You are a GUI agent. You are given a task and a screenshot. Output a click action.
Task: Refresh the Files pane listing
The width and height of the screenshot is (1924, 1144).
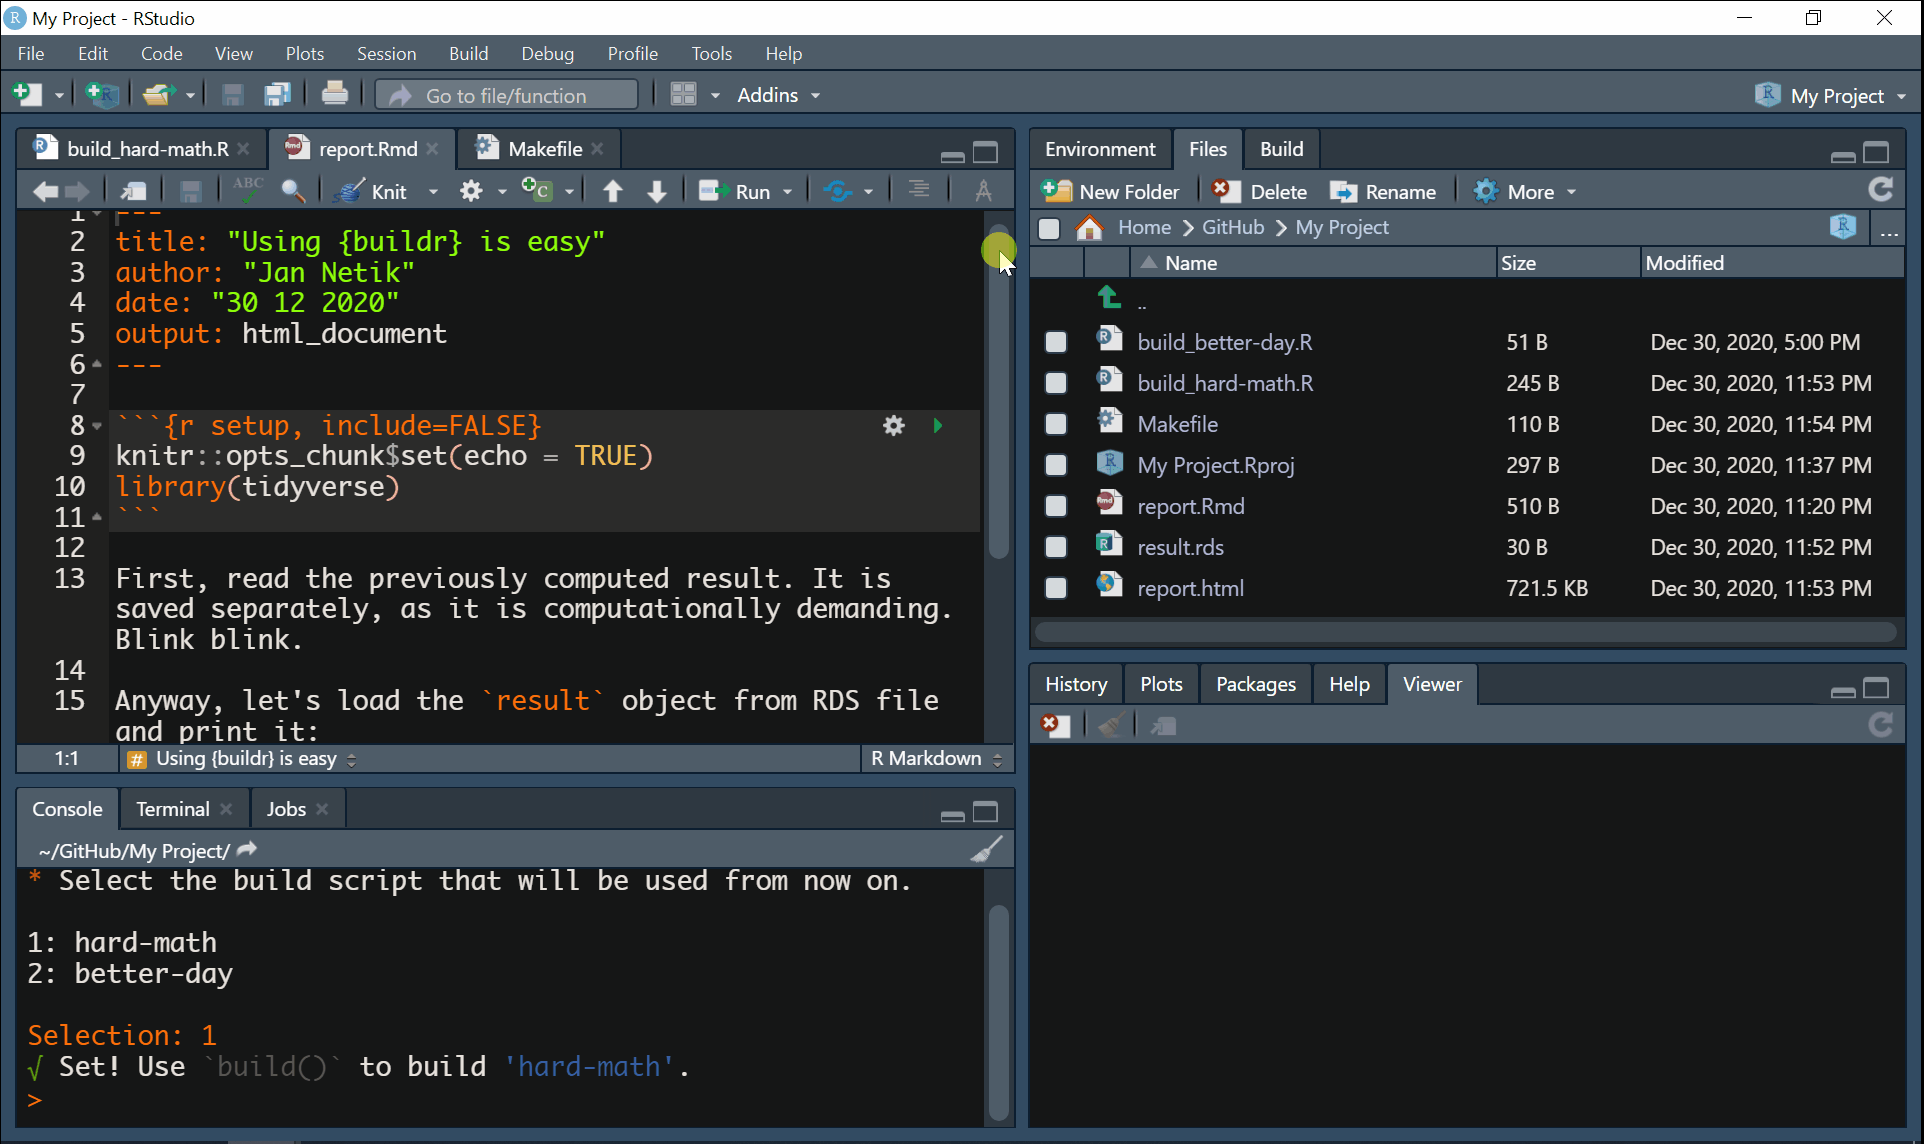coord(1881,190)
